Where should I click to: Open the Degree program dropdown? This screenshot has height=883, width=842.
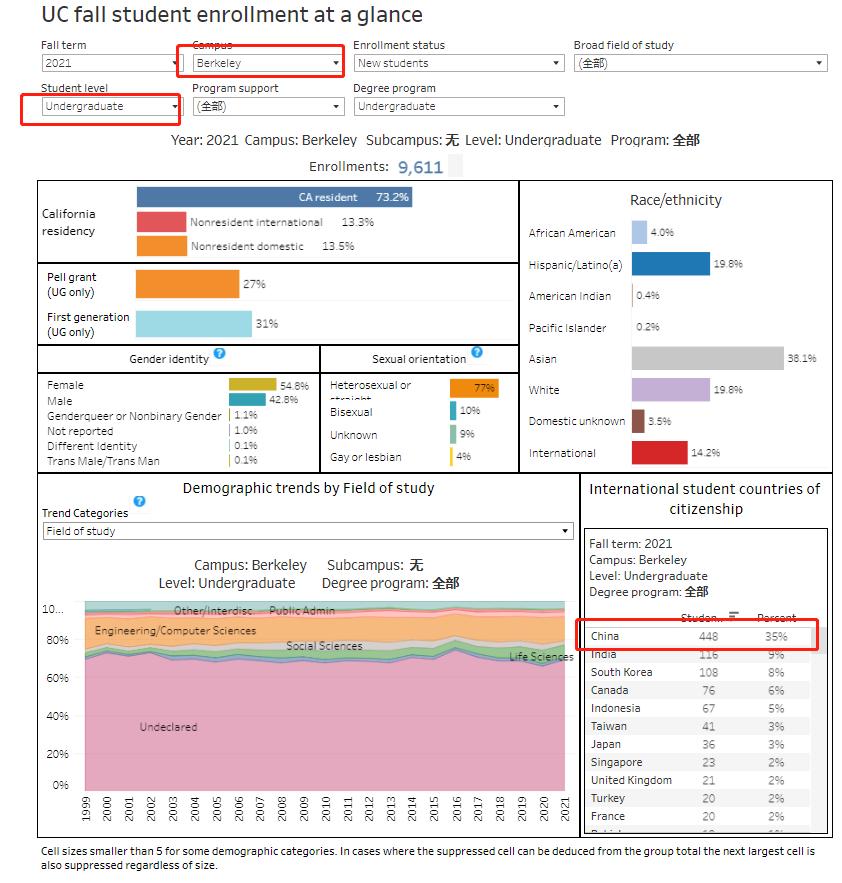click(458, 106)
